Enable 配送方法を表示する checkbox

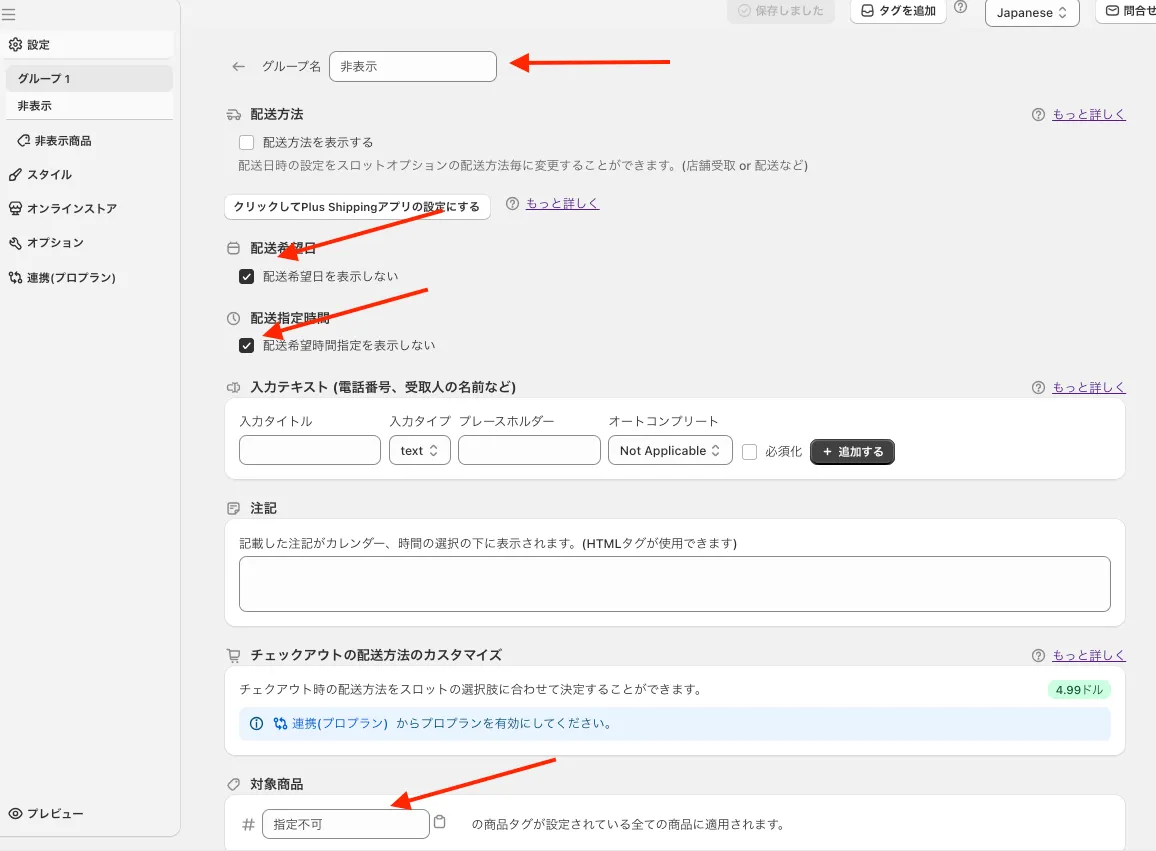tap(247, 143)
